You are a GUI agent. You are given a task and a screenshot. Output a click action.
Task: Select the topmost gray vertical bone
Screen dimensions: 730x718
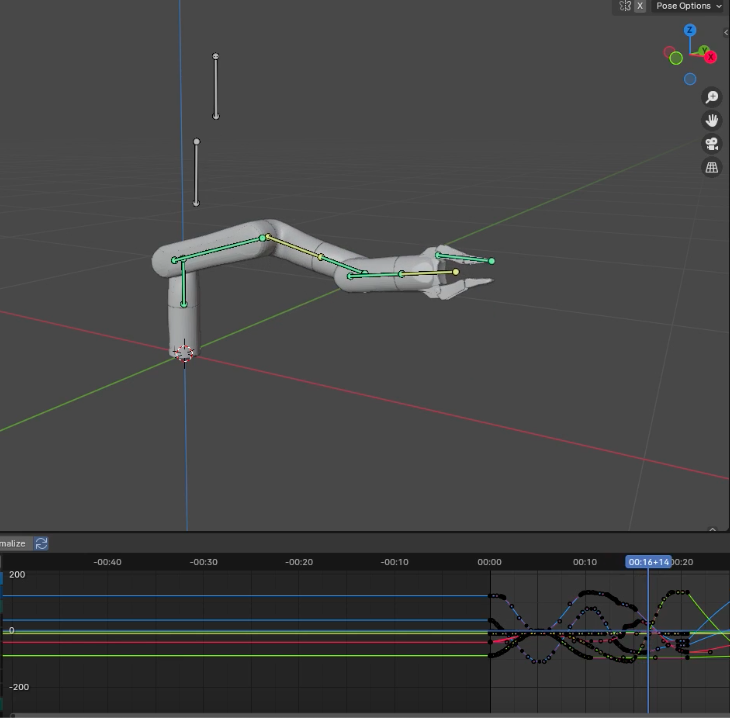216,86
